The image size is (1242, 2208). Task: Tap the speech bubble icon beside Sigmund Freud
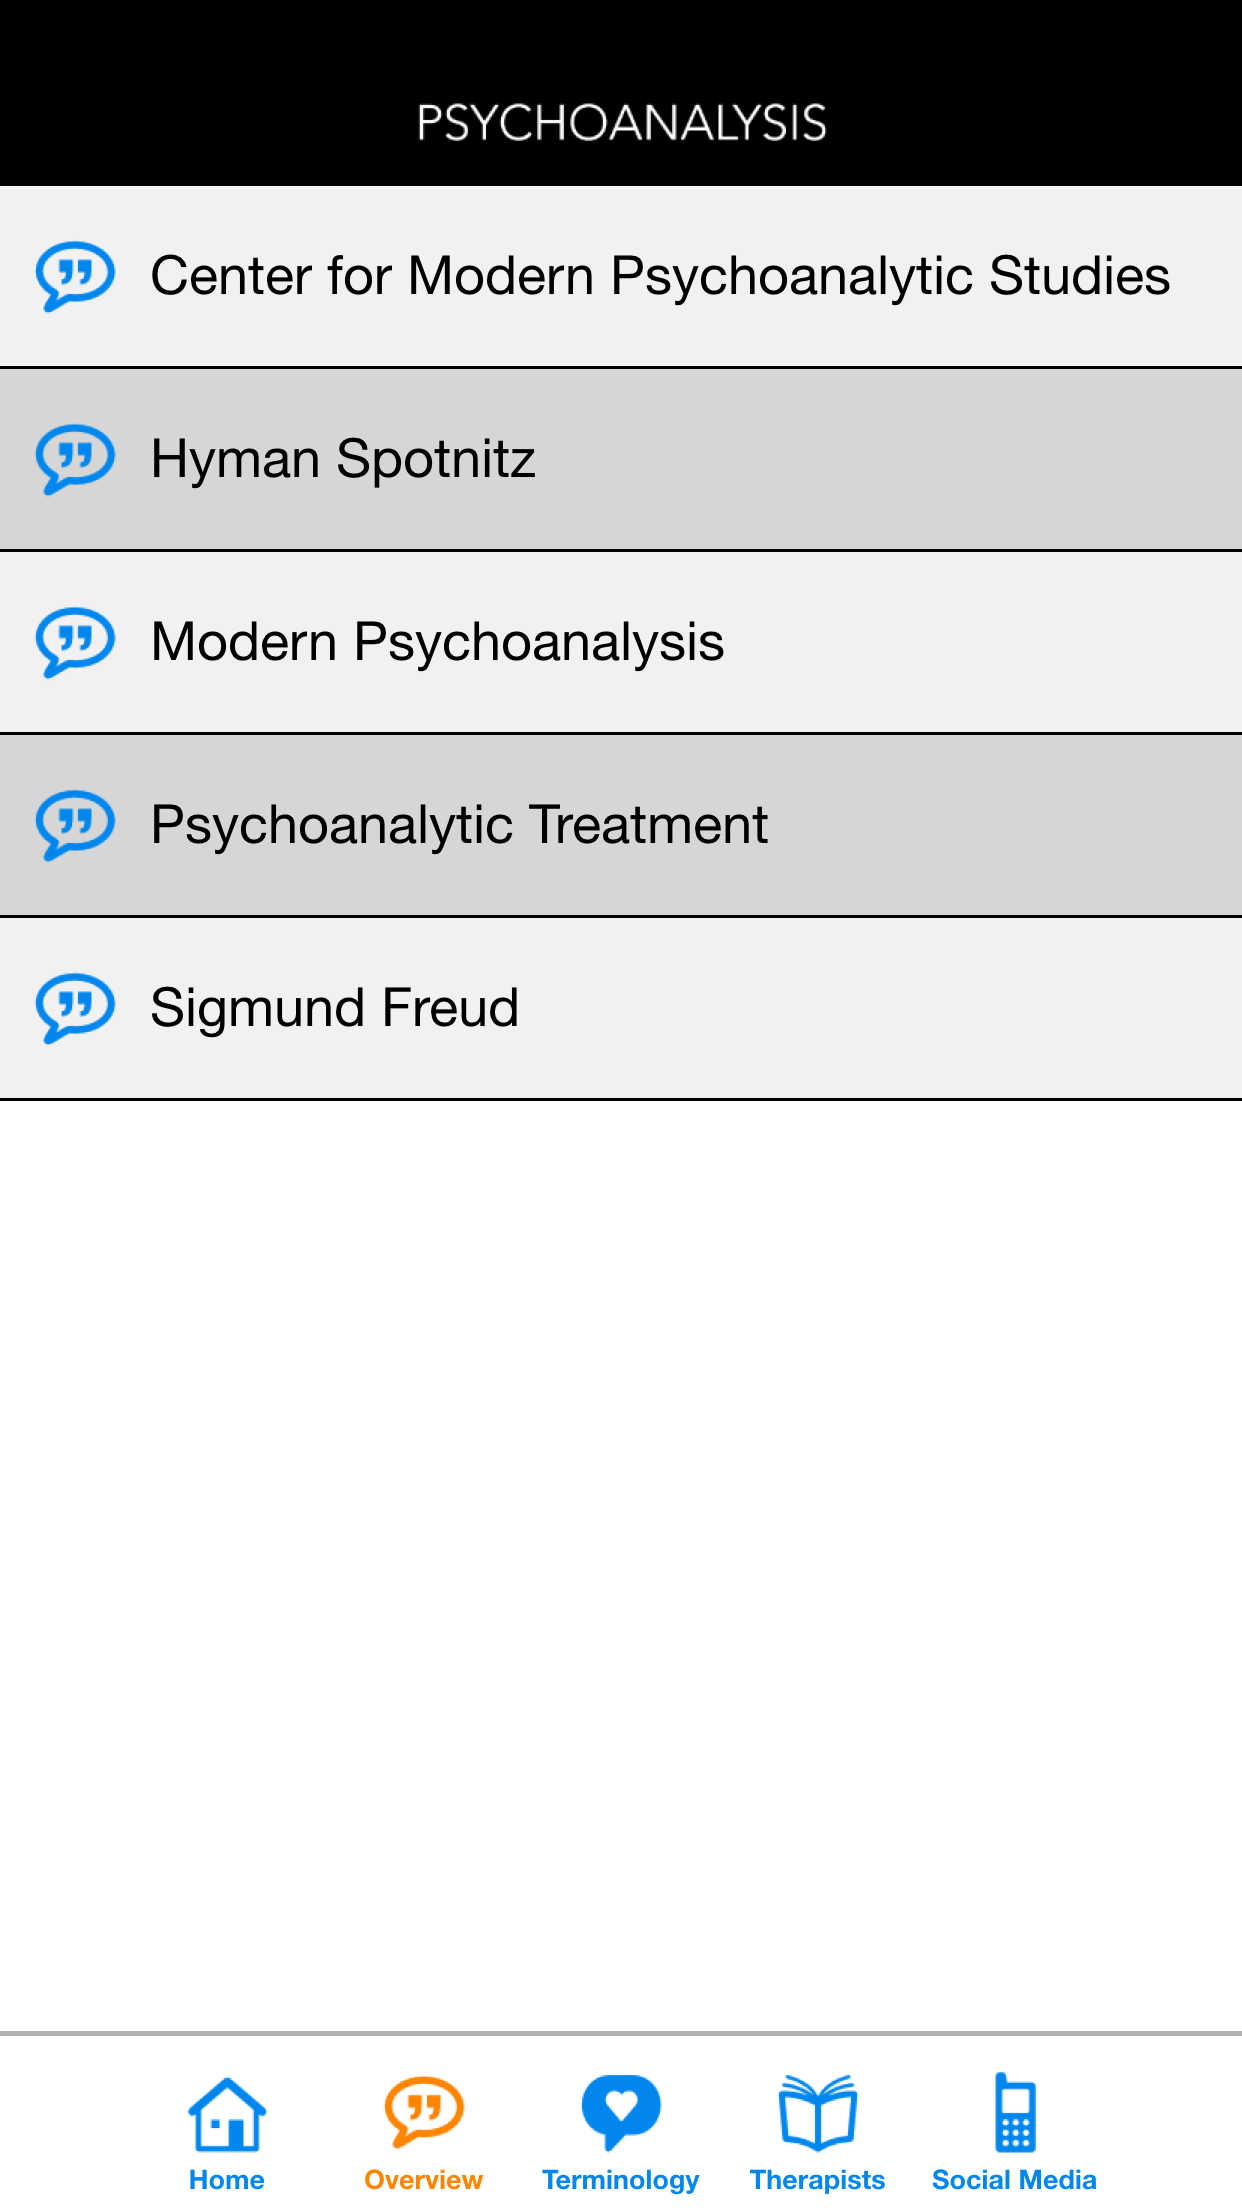[x=74, y=1007]
